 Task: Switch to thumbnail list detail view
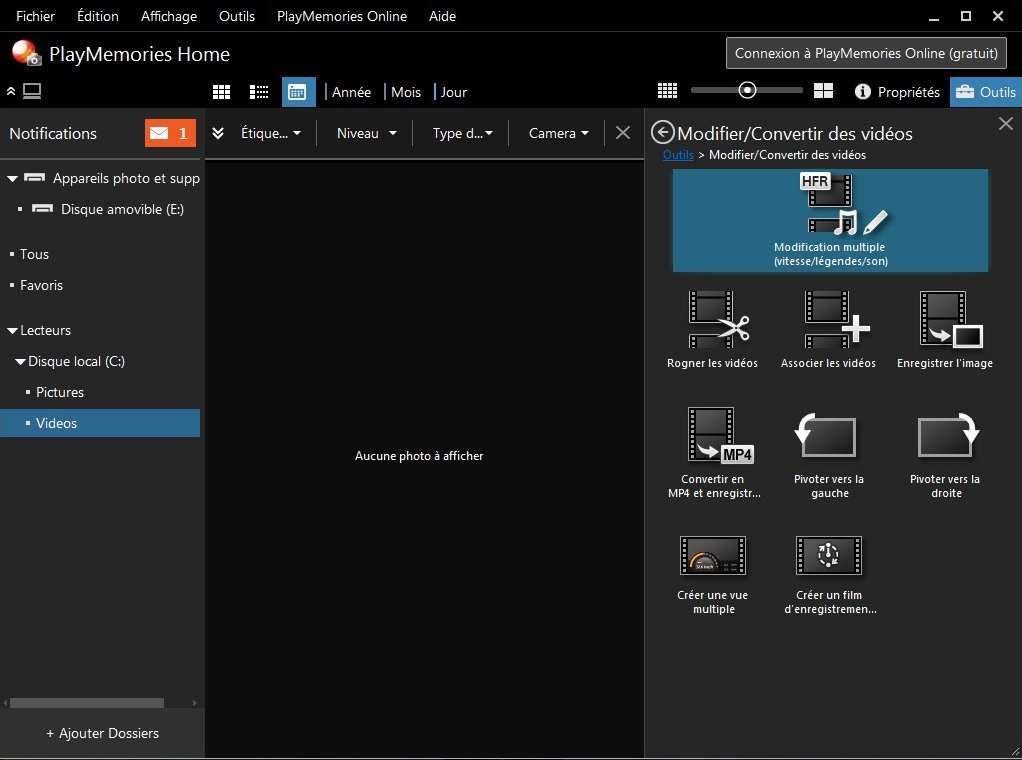pyautogui.click(x=259, y=92)
